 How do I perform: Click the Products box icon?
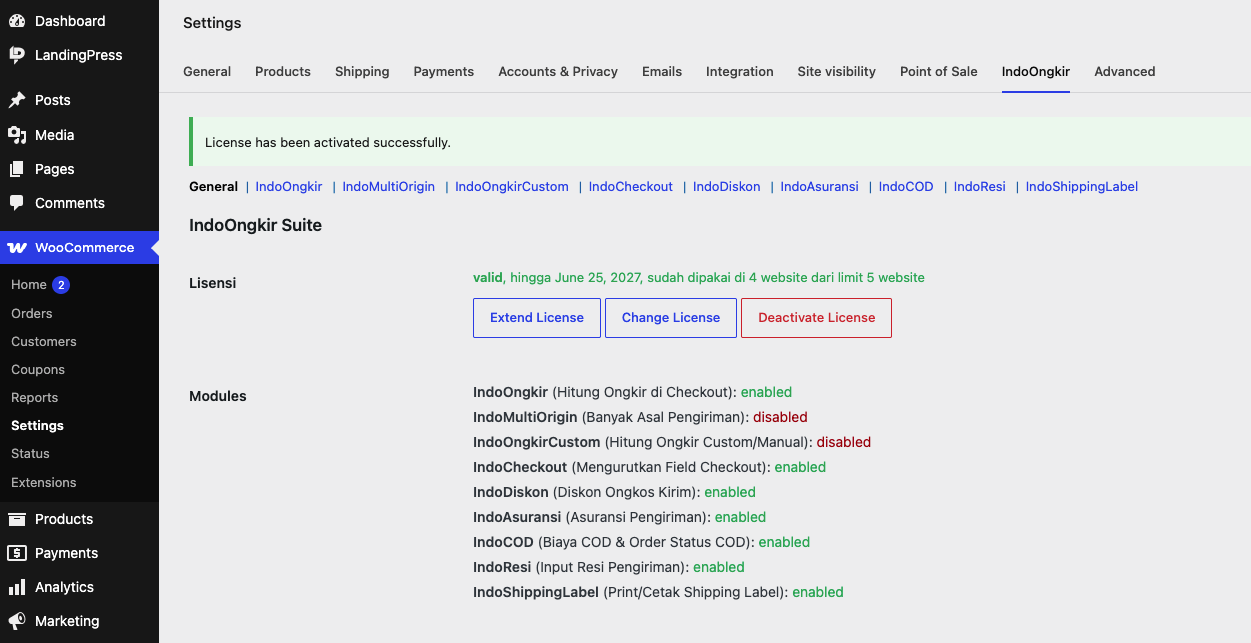[x=17, y=519]
